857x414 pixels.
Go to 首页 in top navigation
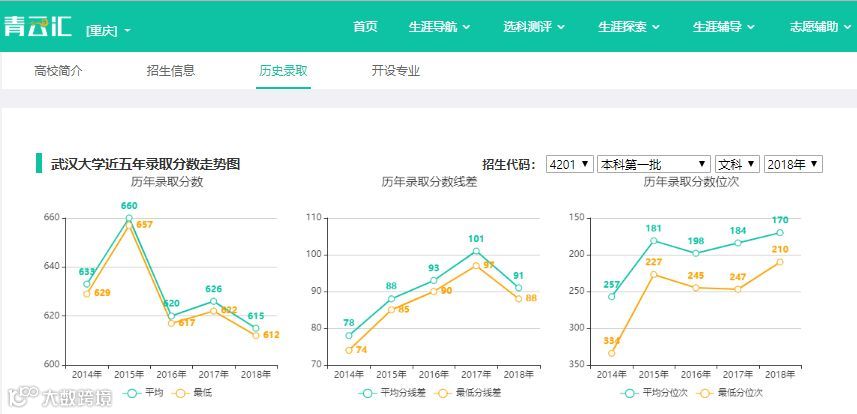pyautogui.click(x=365, y=27)
